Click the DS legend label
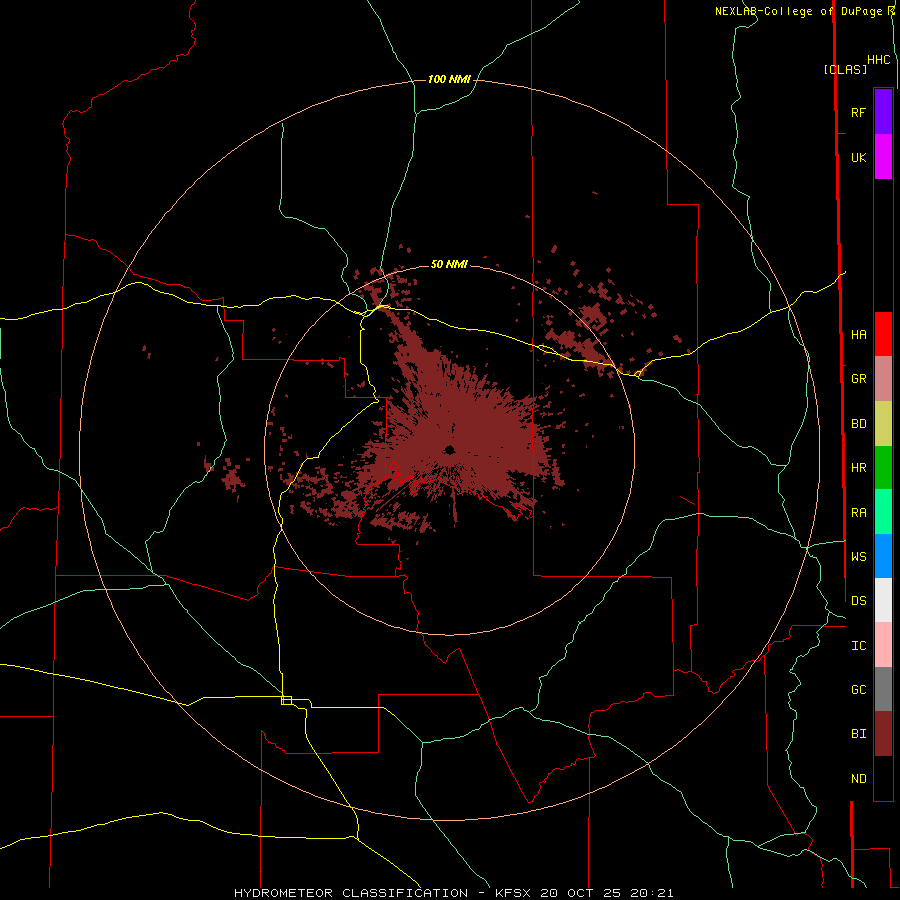900x900 pixels. [x=858, y=600]
